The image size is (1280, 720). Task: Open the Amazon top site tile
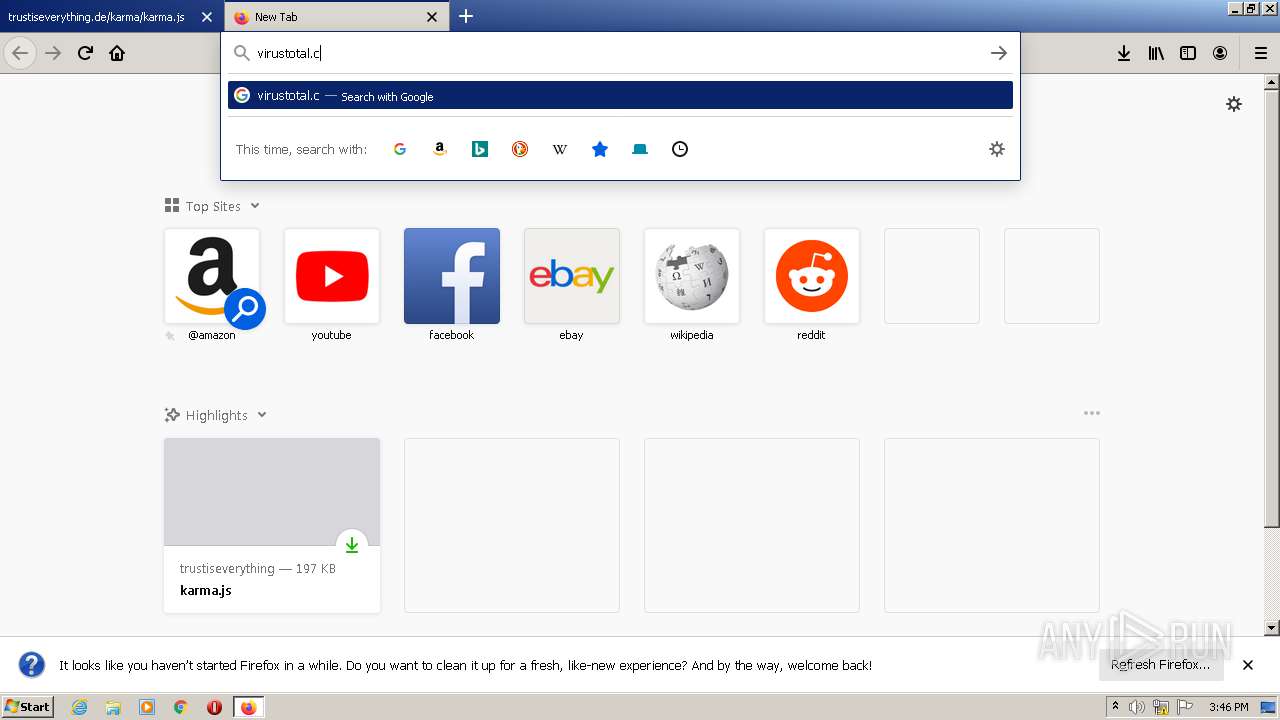(x=212, y=276)
